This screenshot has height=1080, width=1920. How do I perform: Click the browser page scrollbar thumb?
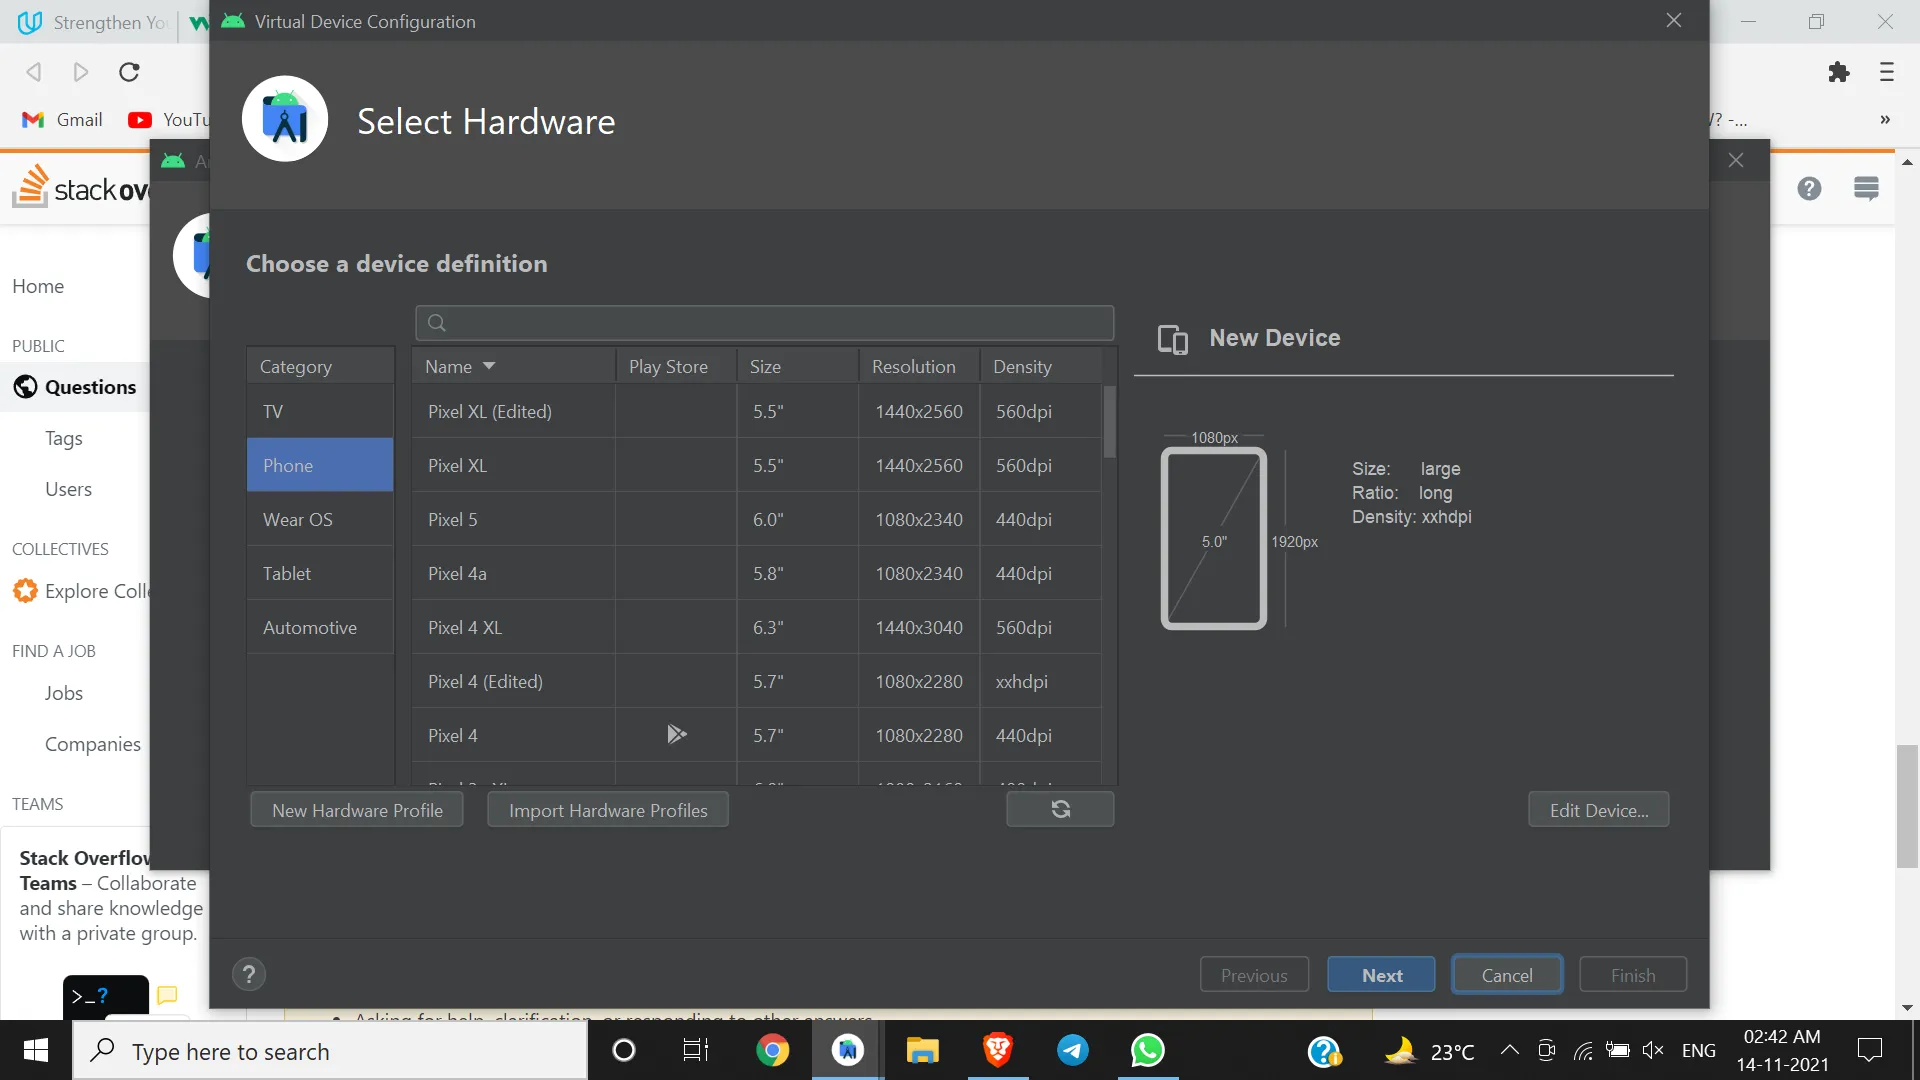tap(1907, 806)
